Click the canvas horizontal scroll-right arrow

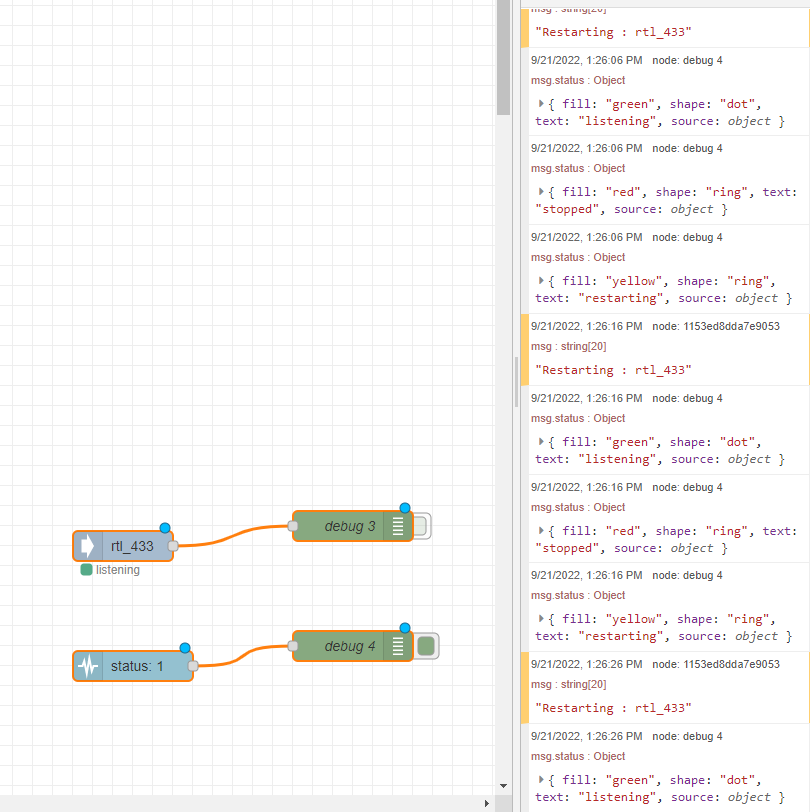point(486,803)
